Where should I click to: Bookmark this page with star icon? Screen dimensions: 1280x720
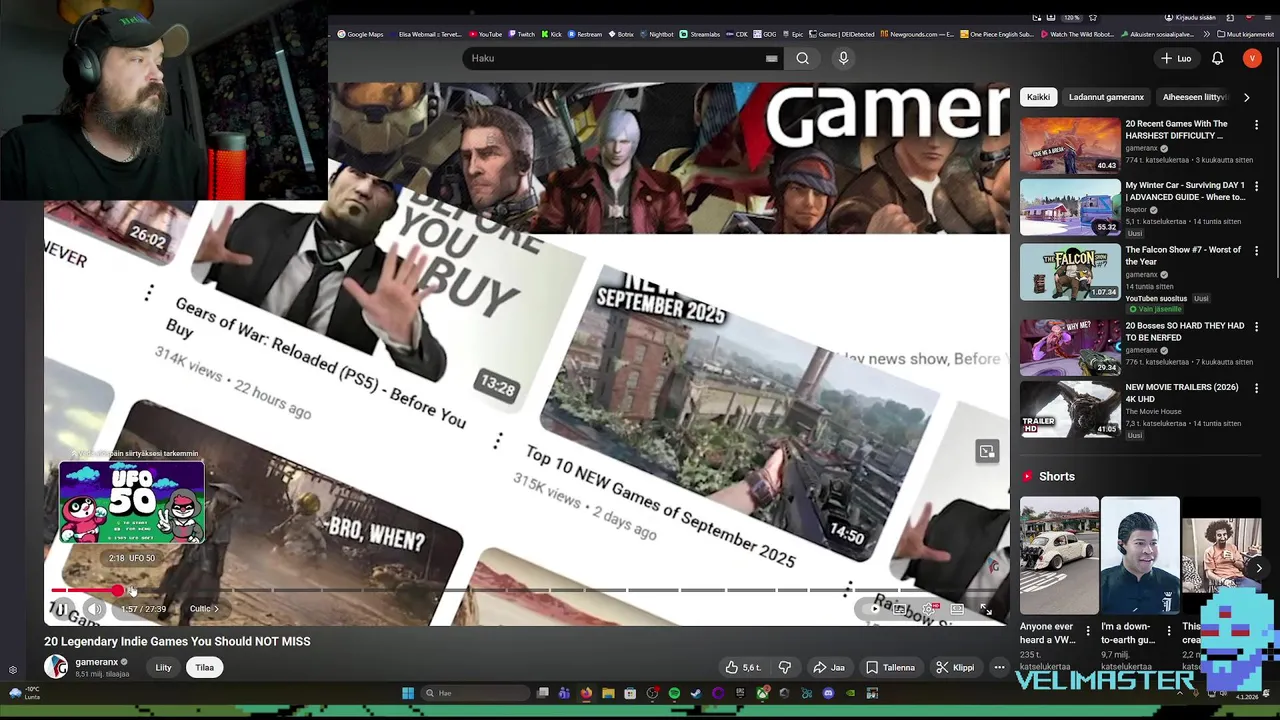tap(1093, 17)
